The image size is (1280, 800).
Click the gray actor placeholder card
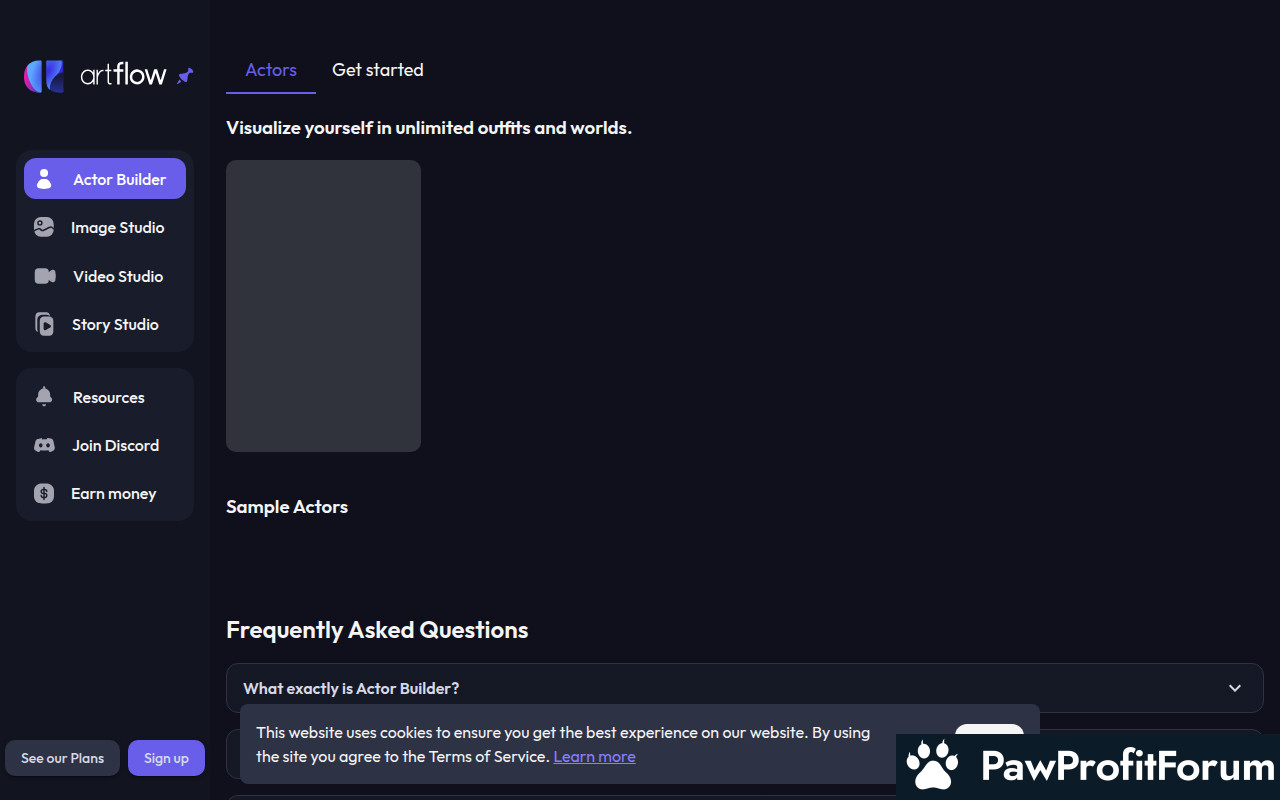323,306
